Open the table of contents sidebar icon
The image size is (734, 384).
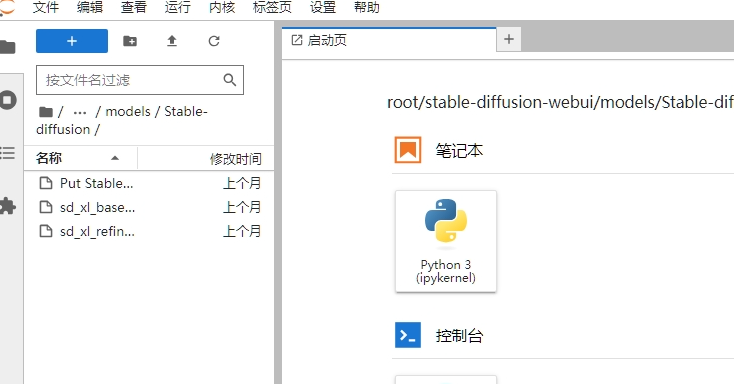pyautogui.click(x=7, y=153)
